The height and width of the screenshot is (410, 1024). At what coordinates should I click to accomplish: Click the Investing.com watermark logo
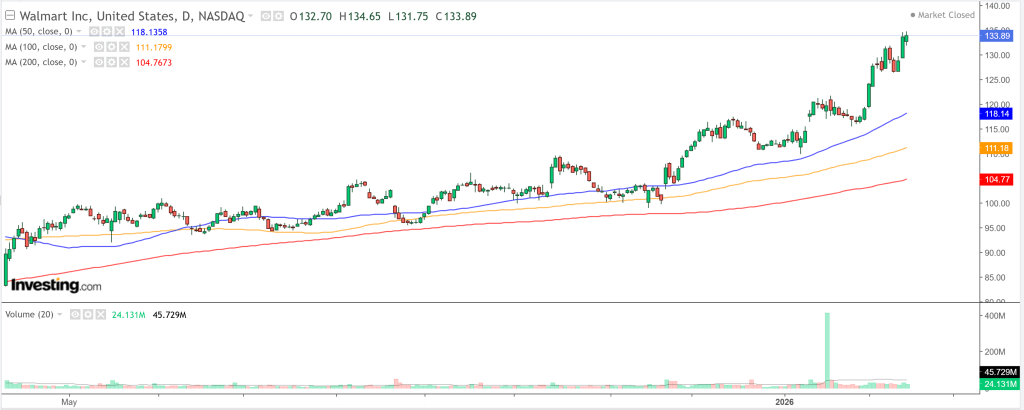click(56, 286)
